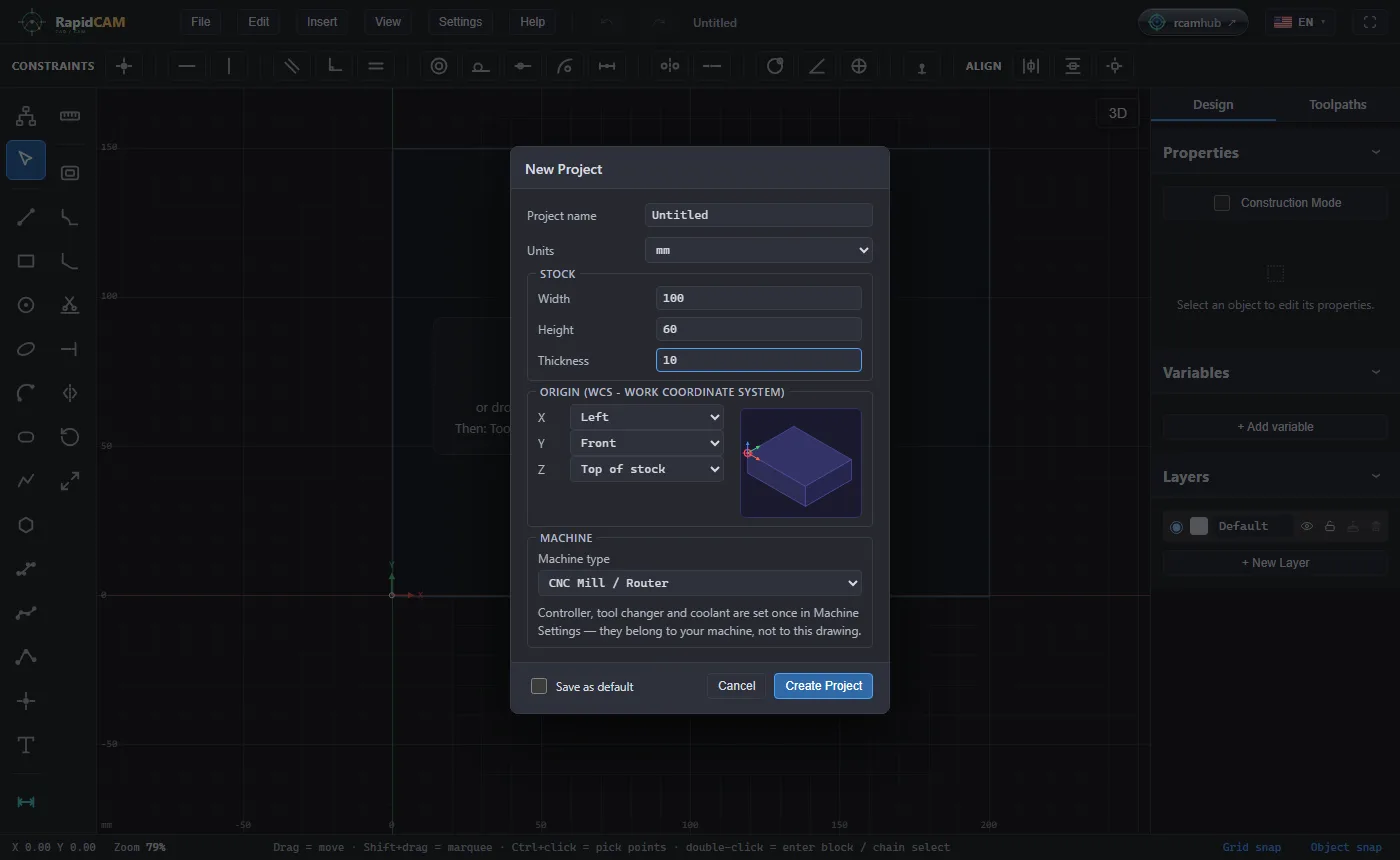
Task: Select the Text tool
Action: click(26, 745)
